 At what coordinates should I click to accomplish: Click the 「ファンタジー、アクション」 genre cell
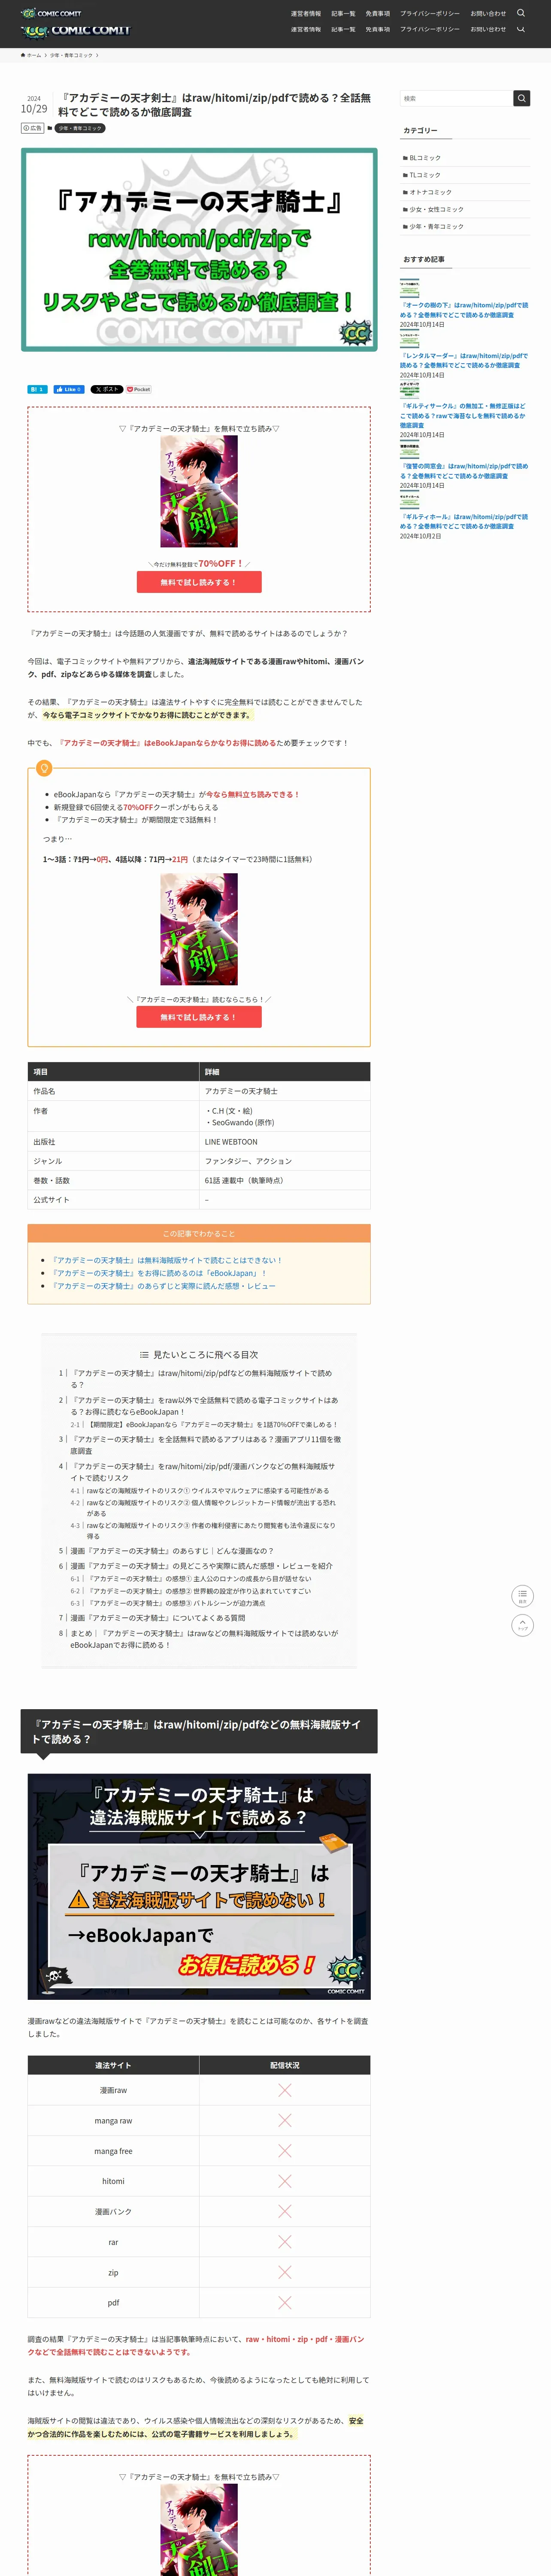pyautogui.click(x=285, y=1161)
